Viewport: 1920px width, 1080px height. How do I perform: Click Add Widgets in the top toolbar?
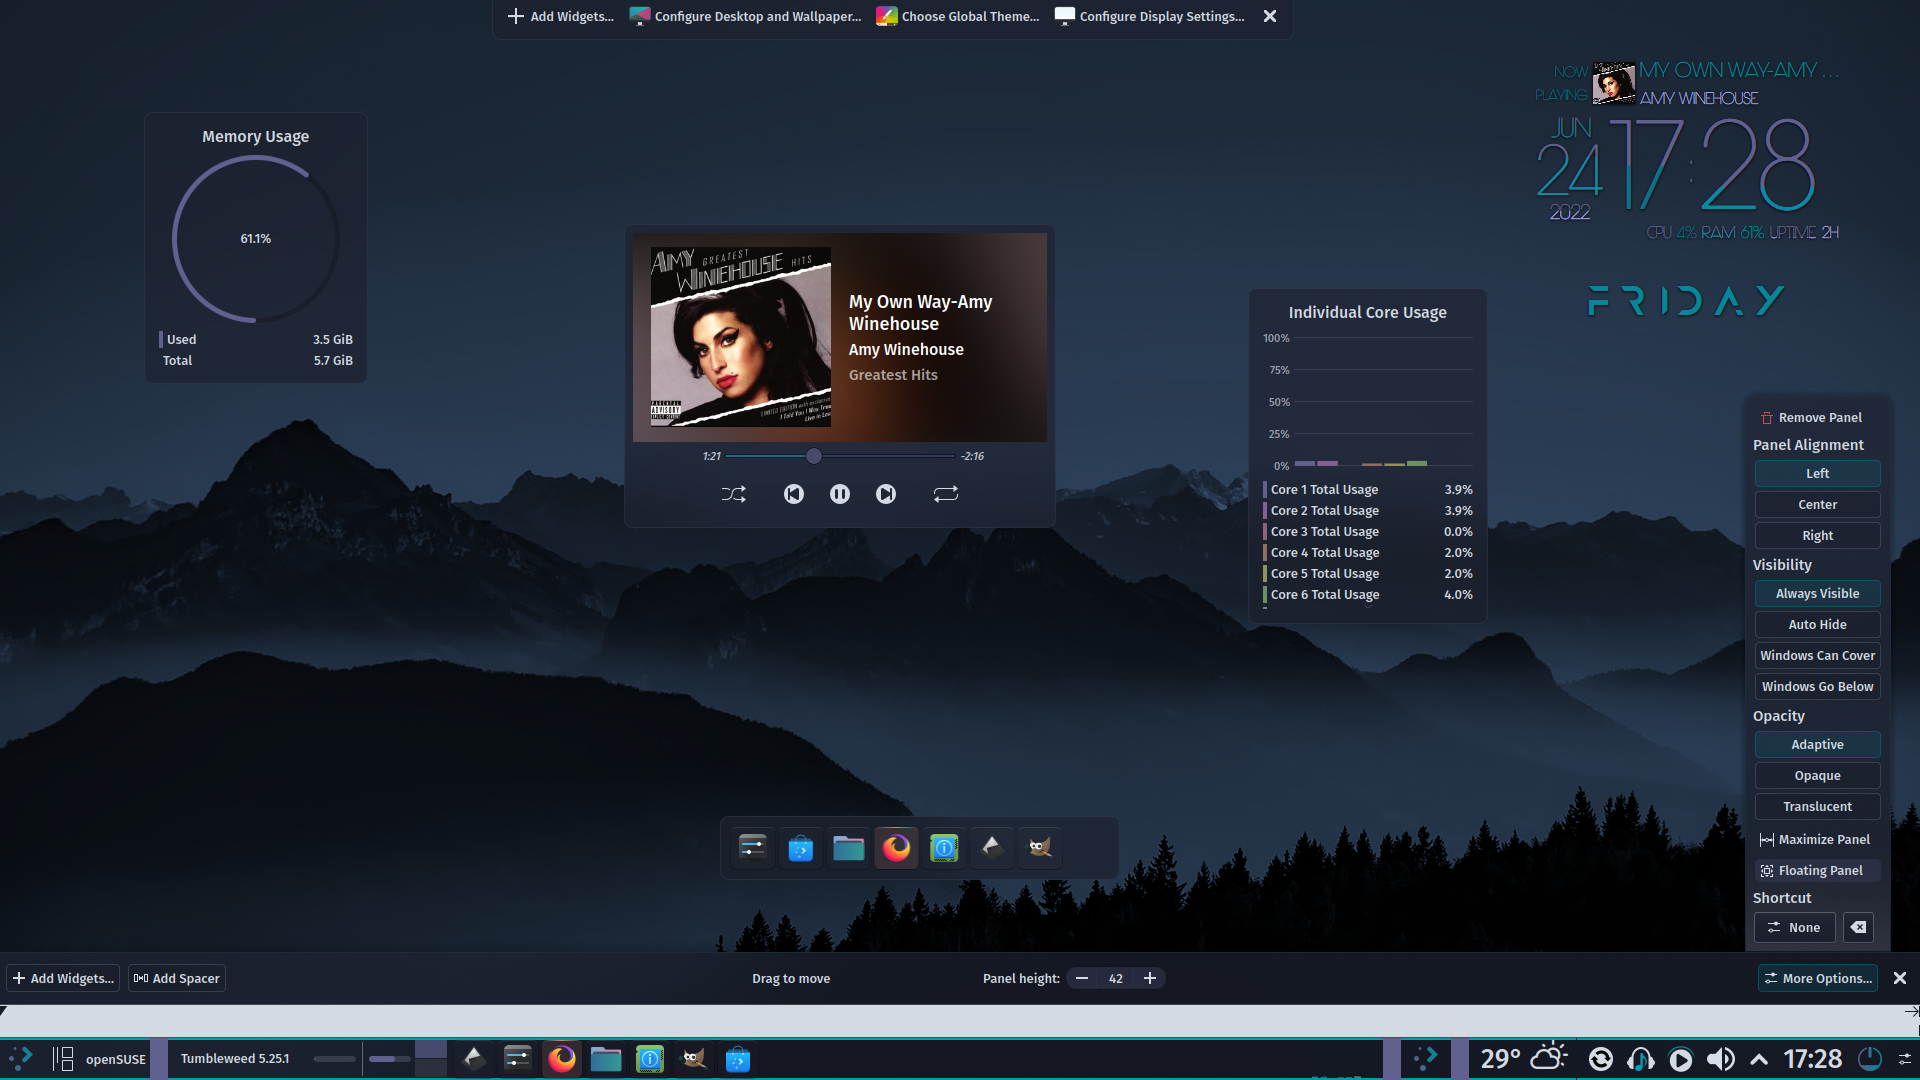pos(561,17)
